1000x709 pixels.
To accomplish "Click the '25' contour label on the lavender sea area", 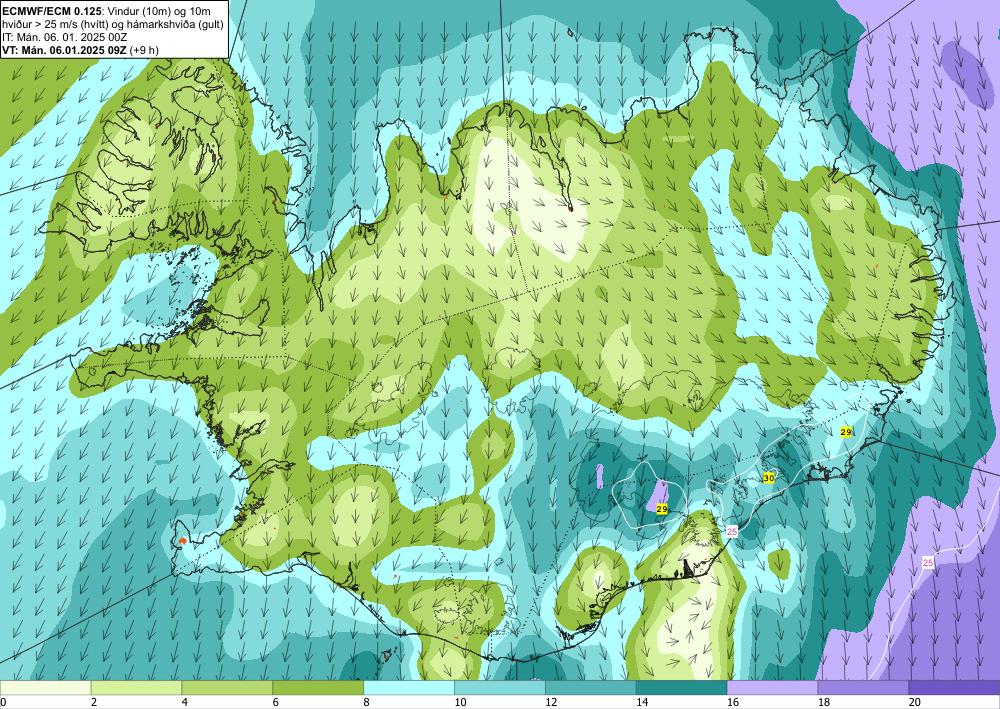I will 928,562.
